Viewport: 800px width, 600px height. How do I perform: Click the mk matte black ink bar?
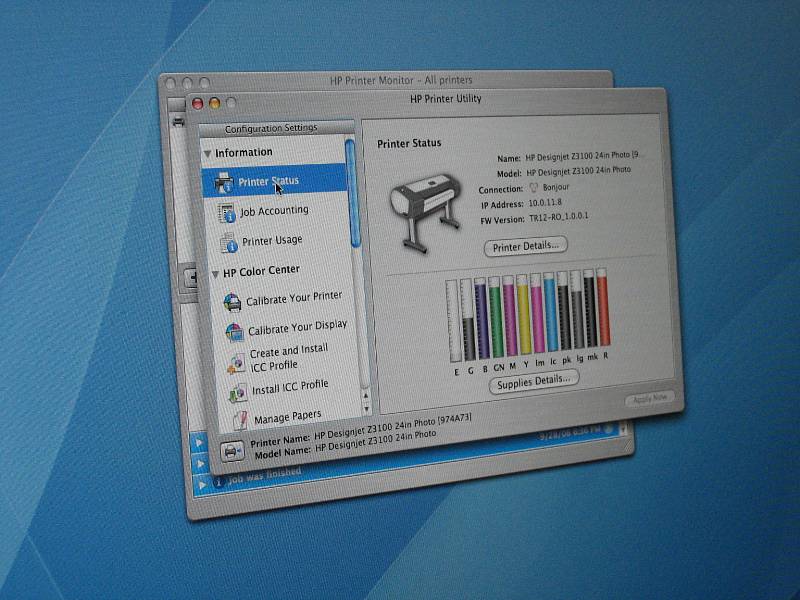(590, 308)
